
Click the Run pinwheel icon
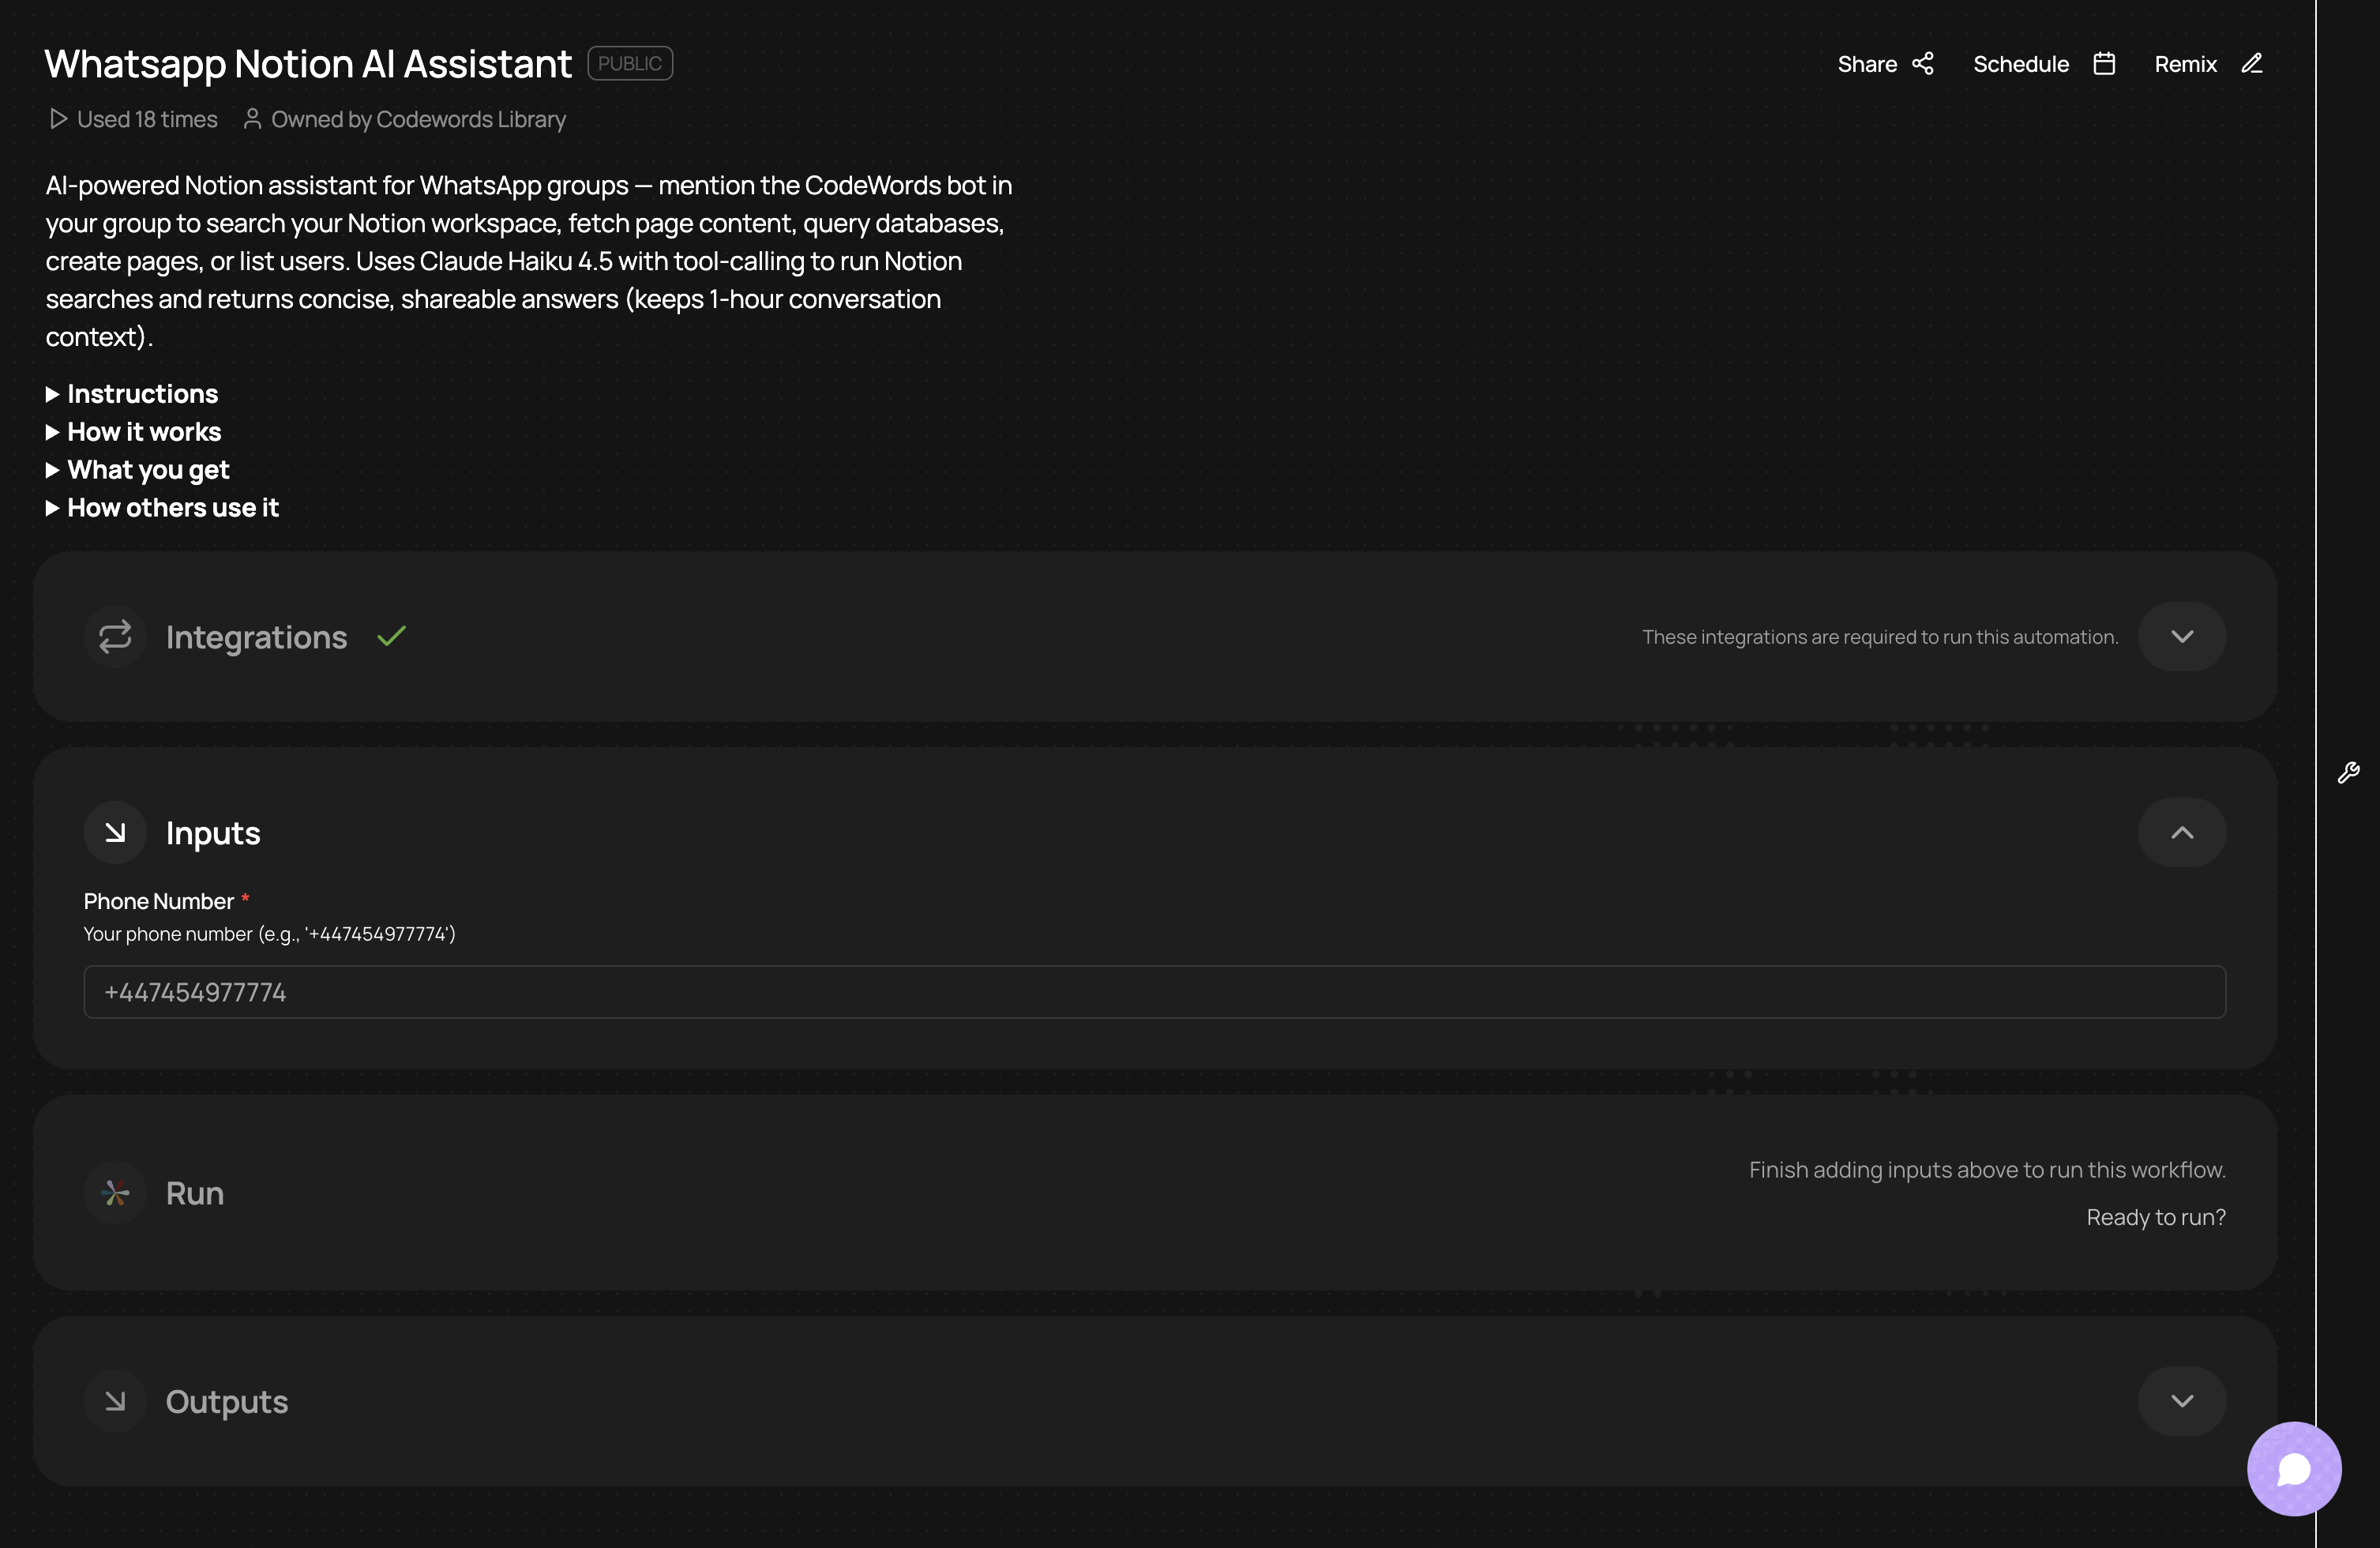point(115,1193)
